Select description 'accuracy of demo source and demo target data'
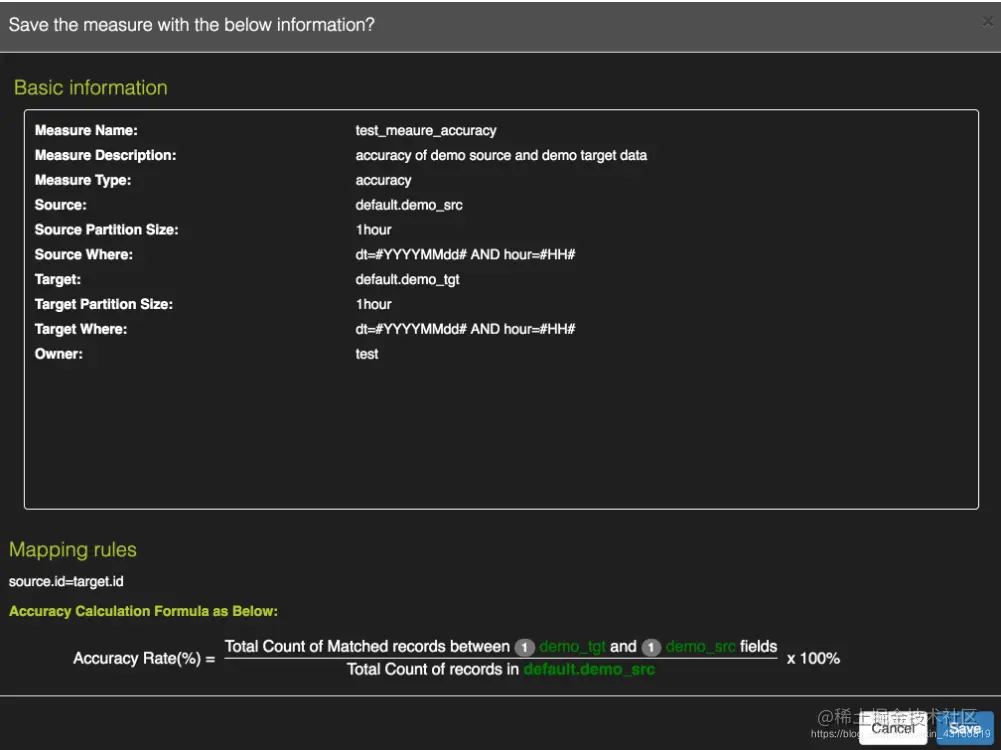 (501, 155)
